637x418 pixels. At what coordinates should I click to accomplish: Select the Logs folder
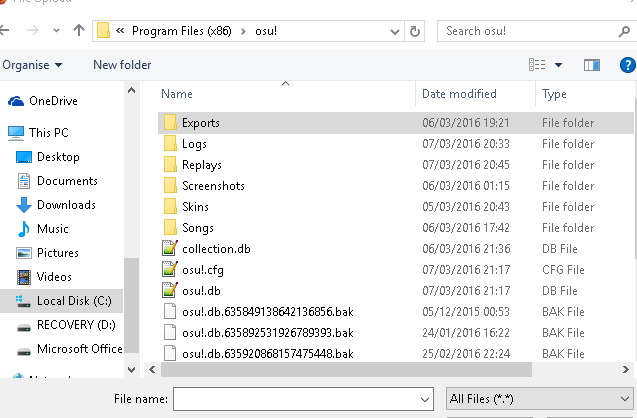tap(396, 144)
